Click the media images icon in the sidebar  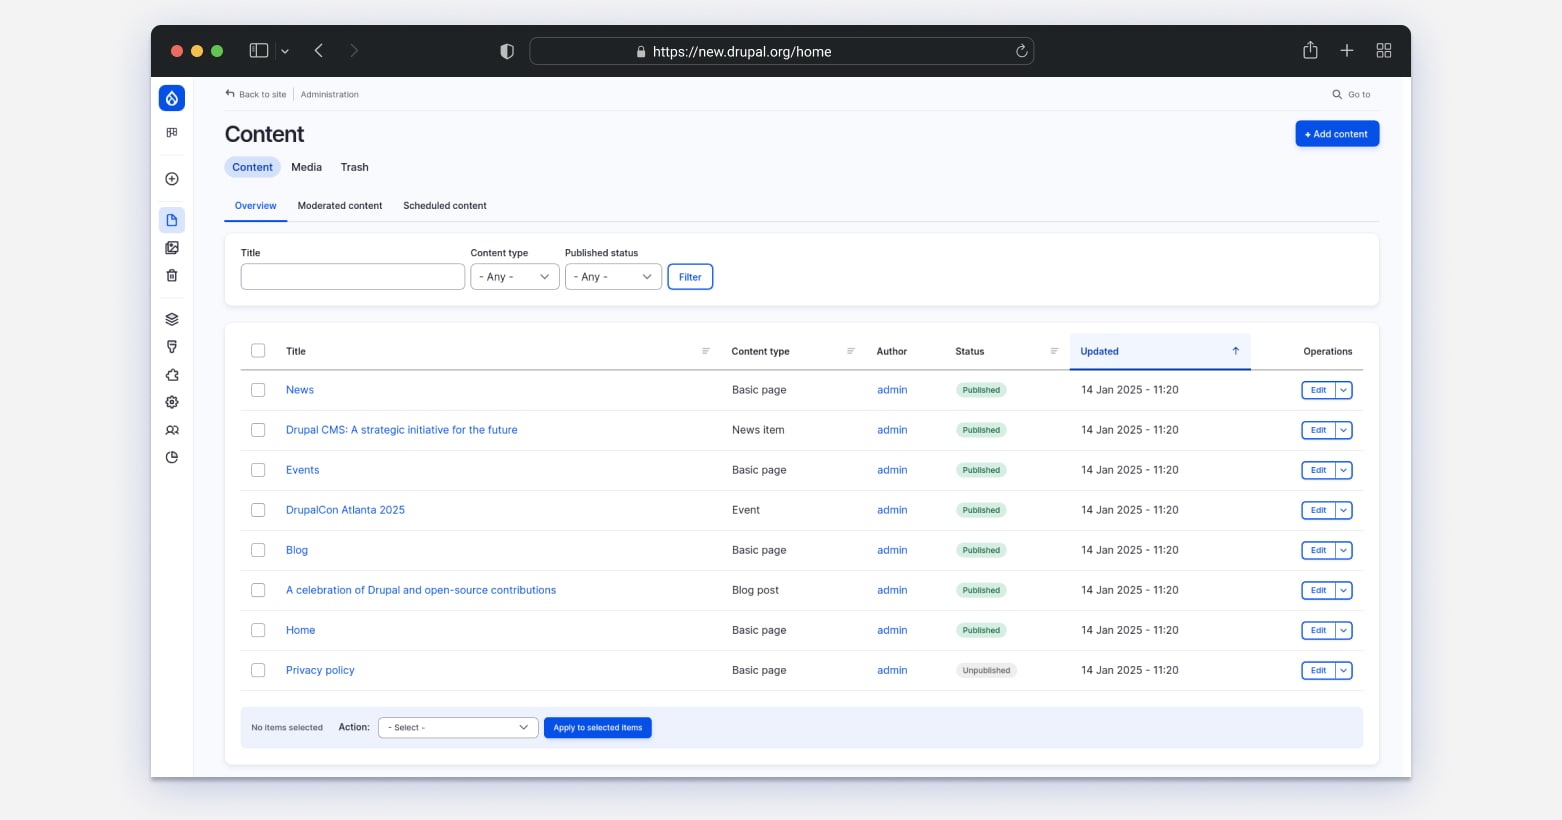coord(172,248)
